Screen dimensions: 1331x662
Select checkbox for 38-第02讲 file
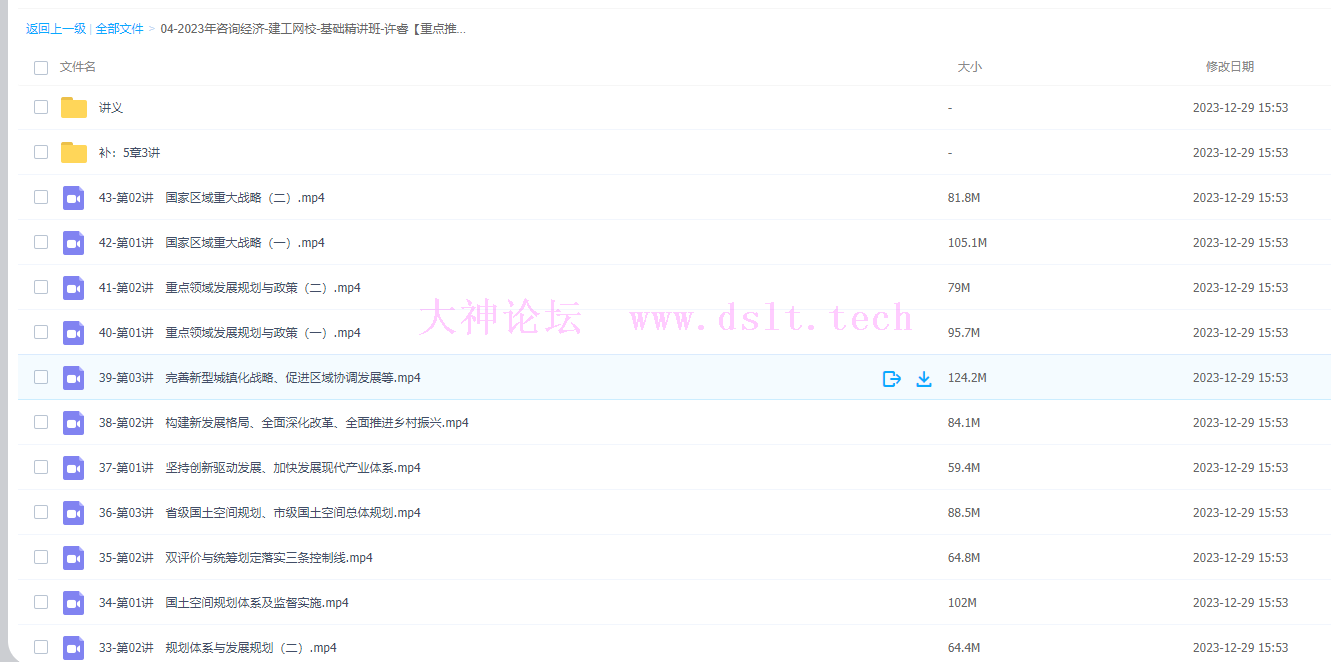click(41, 422)
